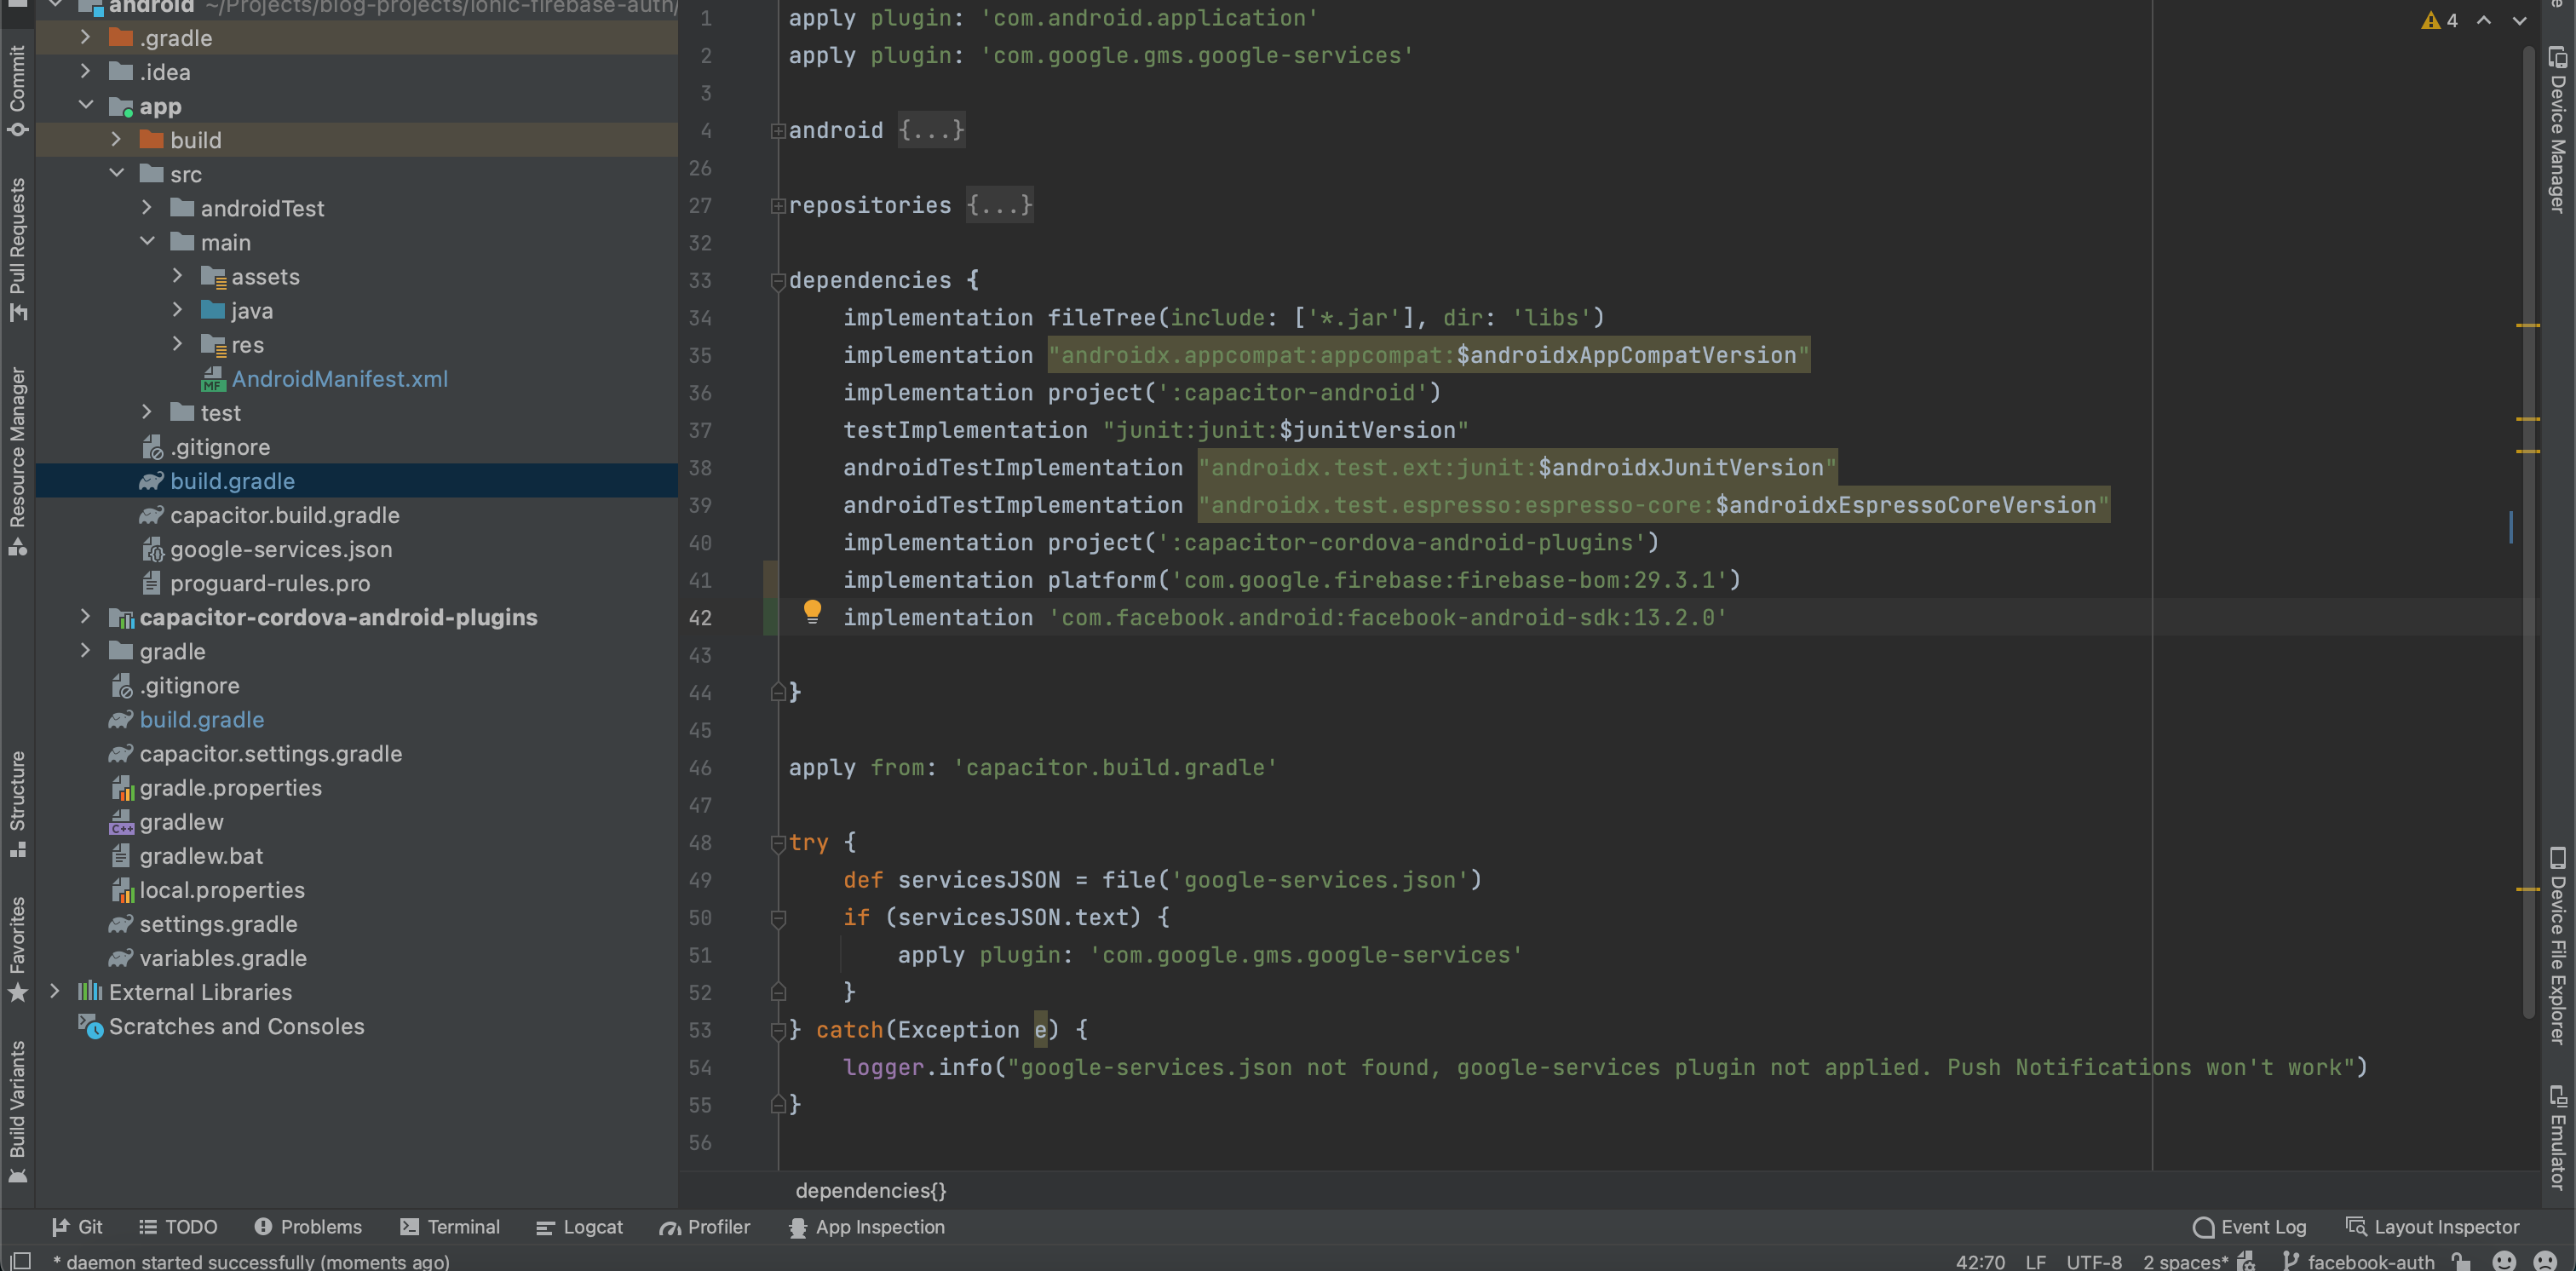The image size is (2576, 1271).
Task: Expand the .idea folder
Action: click(x=85, y=71)
